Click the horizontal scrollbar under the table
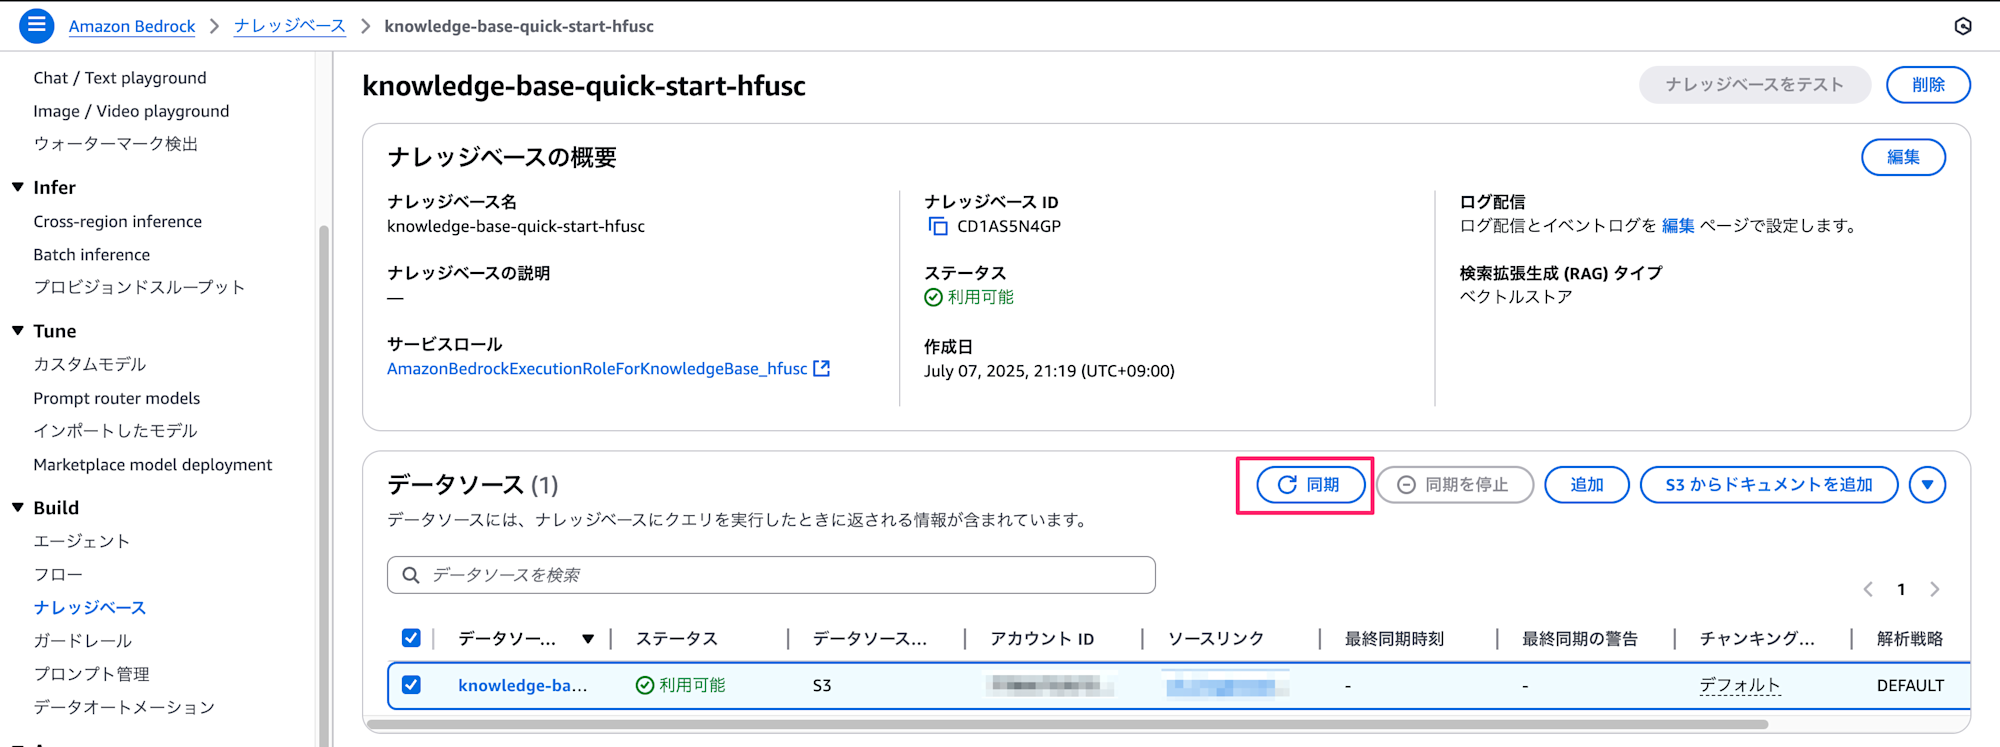 pyautogui.click(x=1067, y=724)
